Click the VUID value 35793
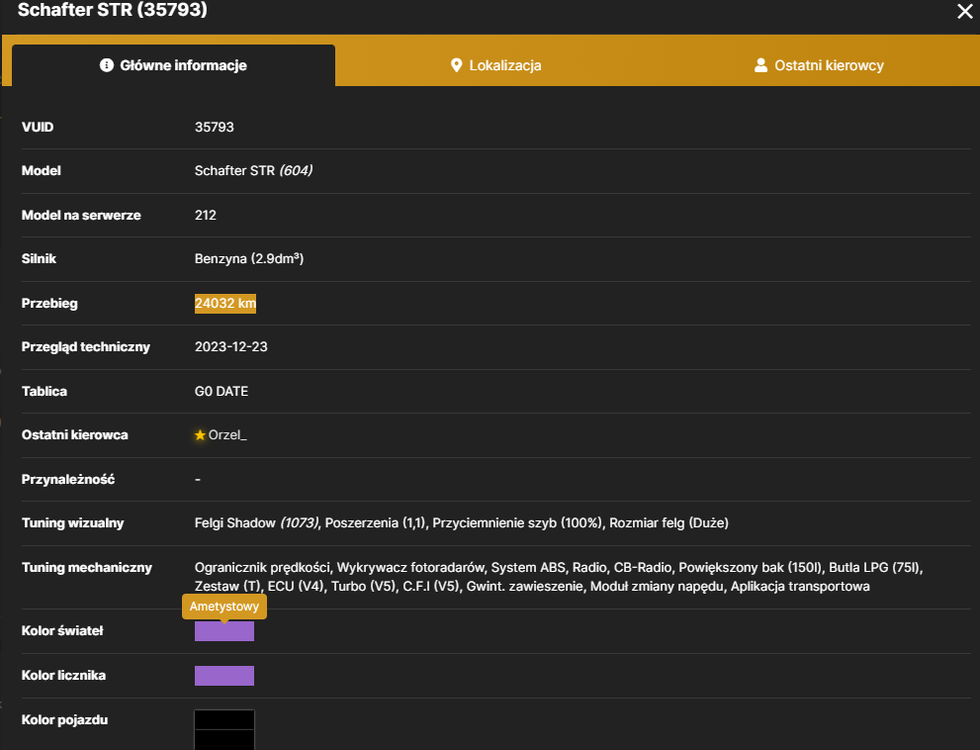 (x=214, y=127)
